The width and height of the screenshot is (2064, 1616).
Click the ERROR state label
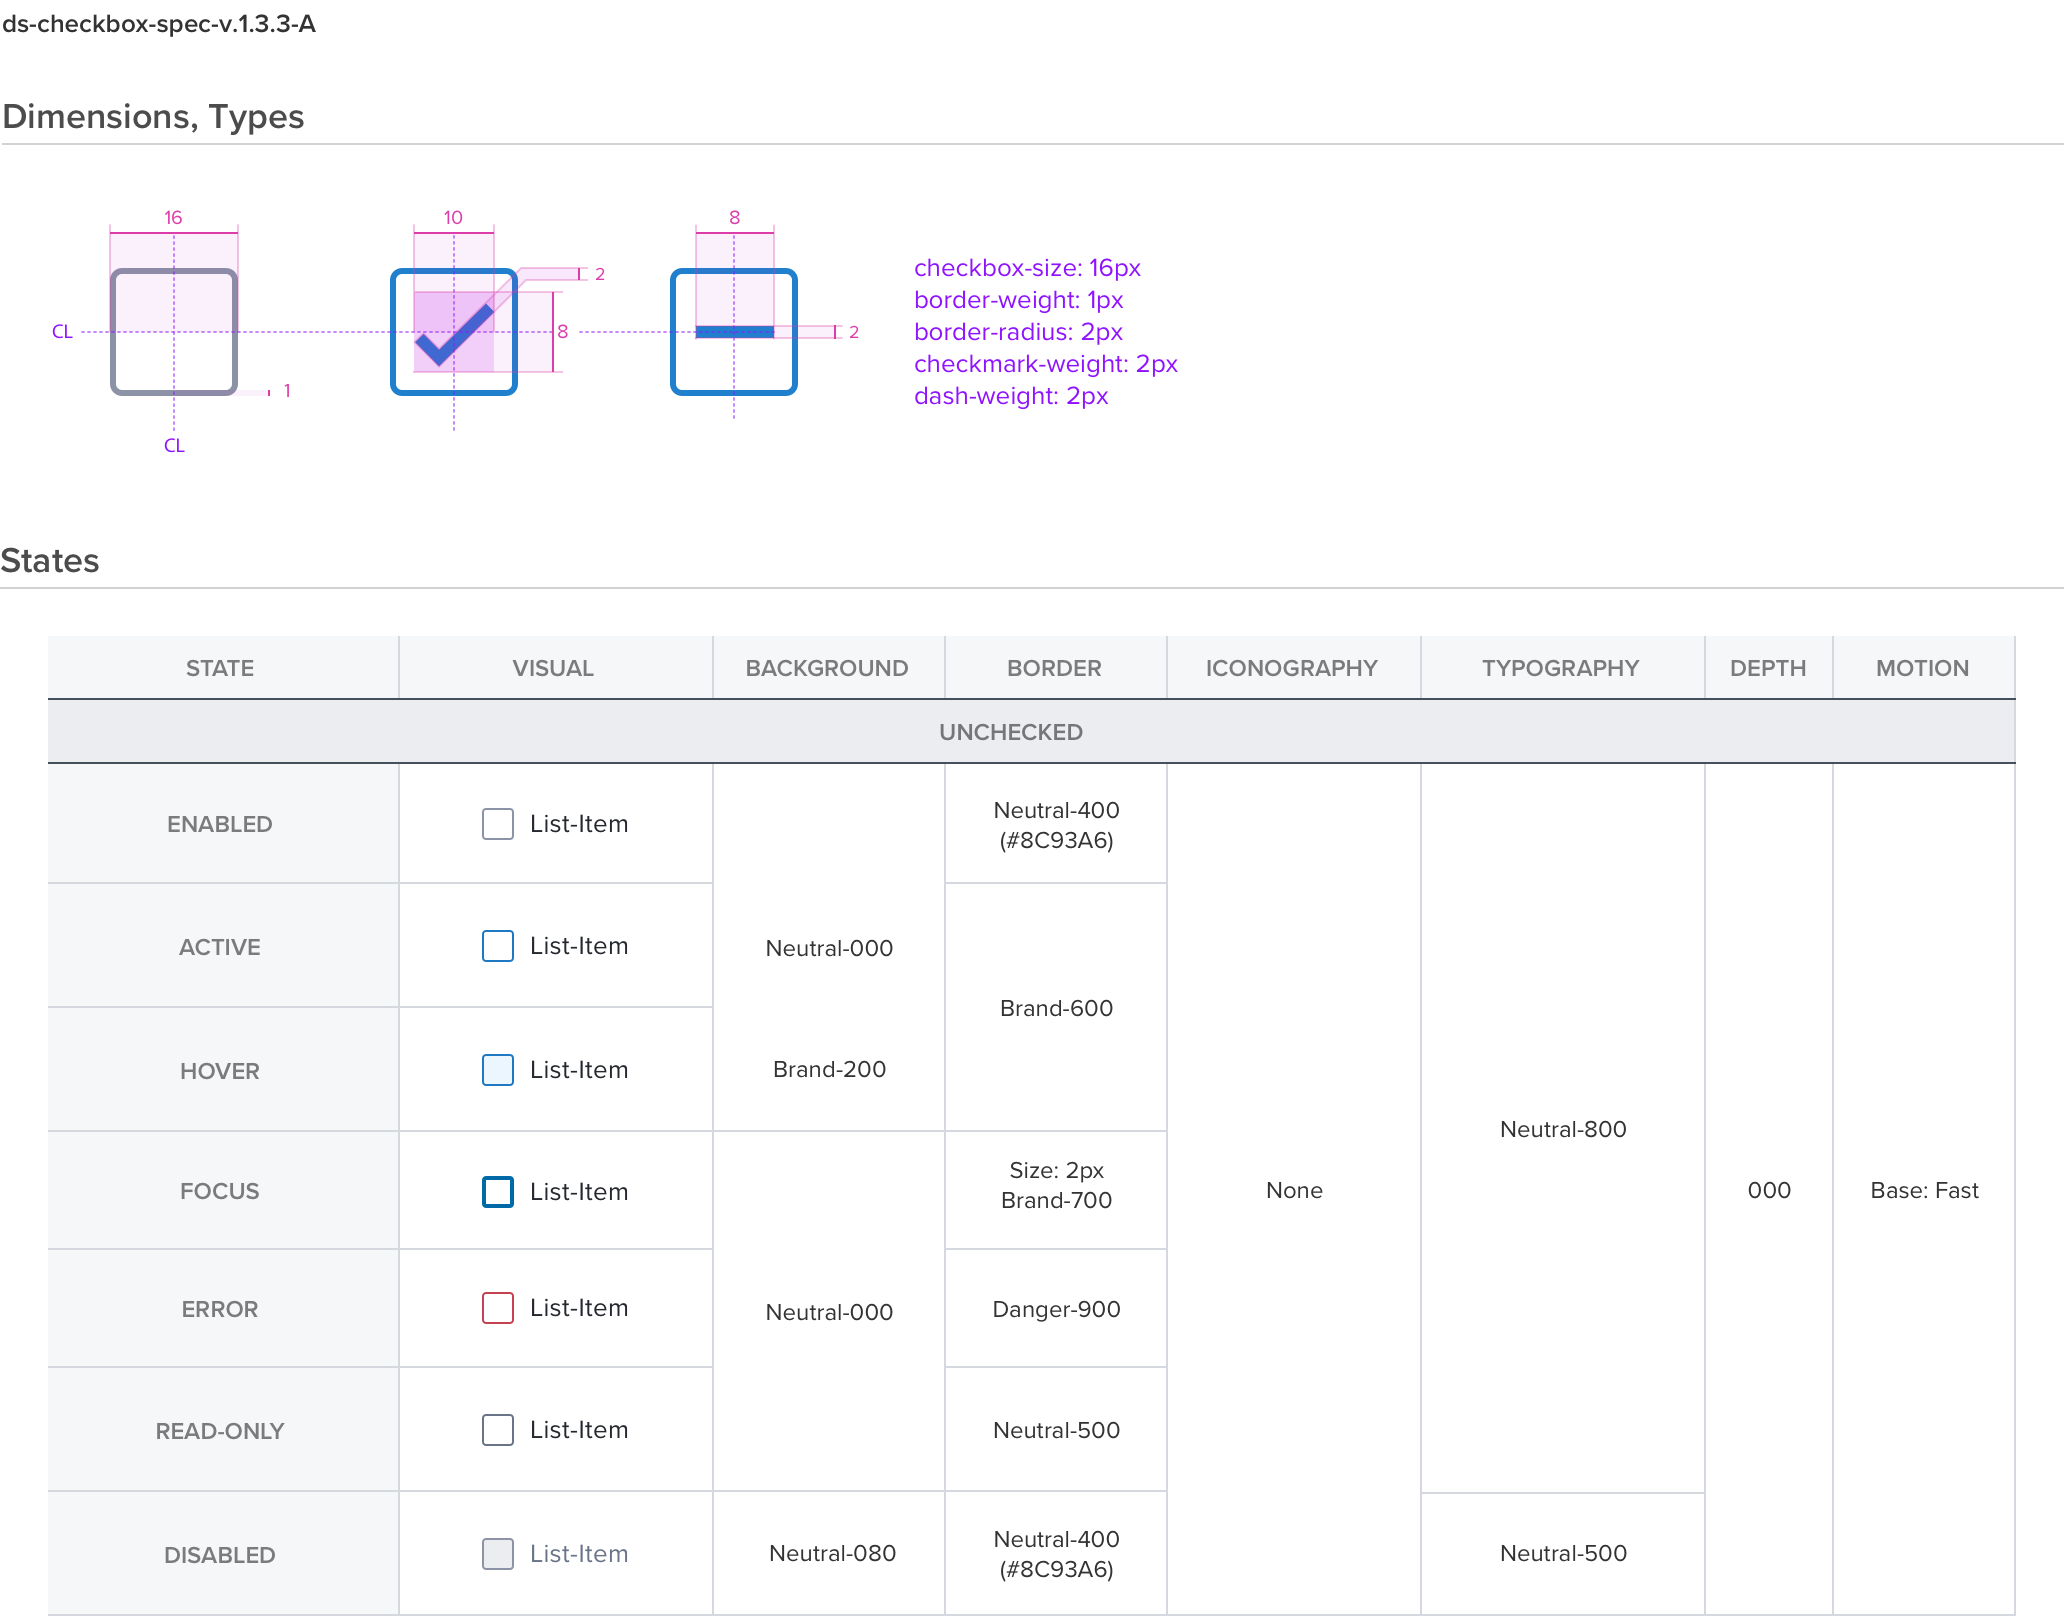(x=220, y=1309)
